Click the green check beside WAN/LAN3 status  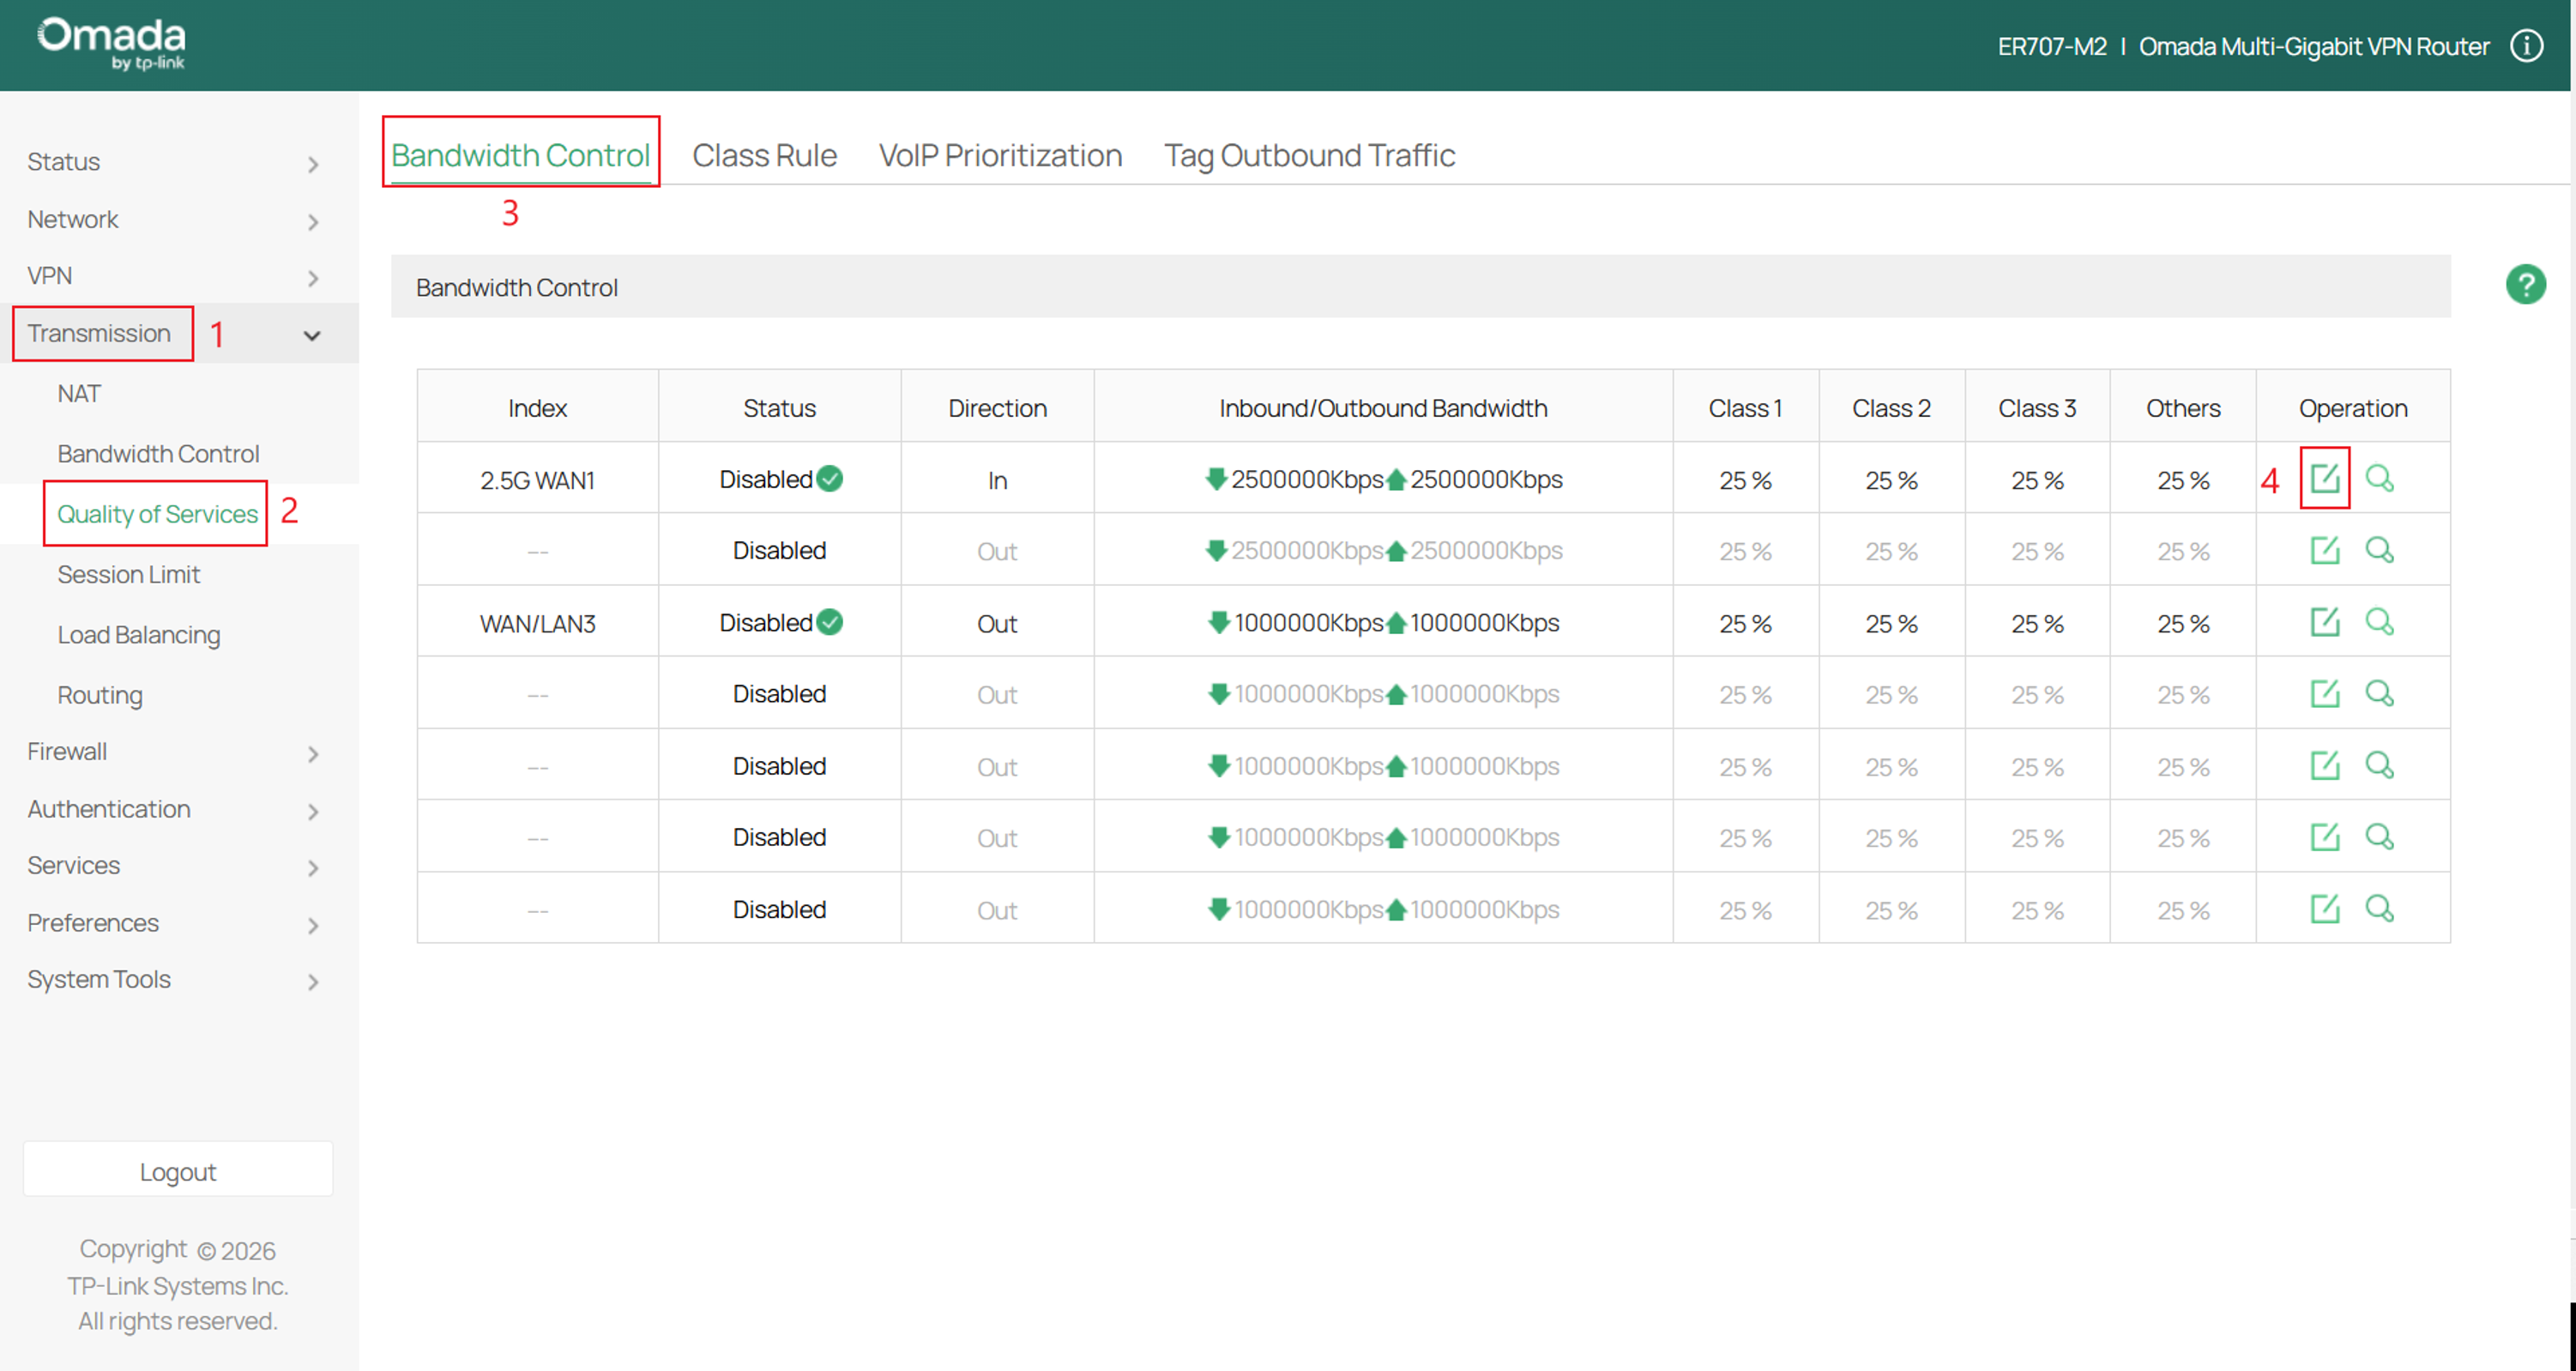click(829, 622)
